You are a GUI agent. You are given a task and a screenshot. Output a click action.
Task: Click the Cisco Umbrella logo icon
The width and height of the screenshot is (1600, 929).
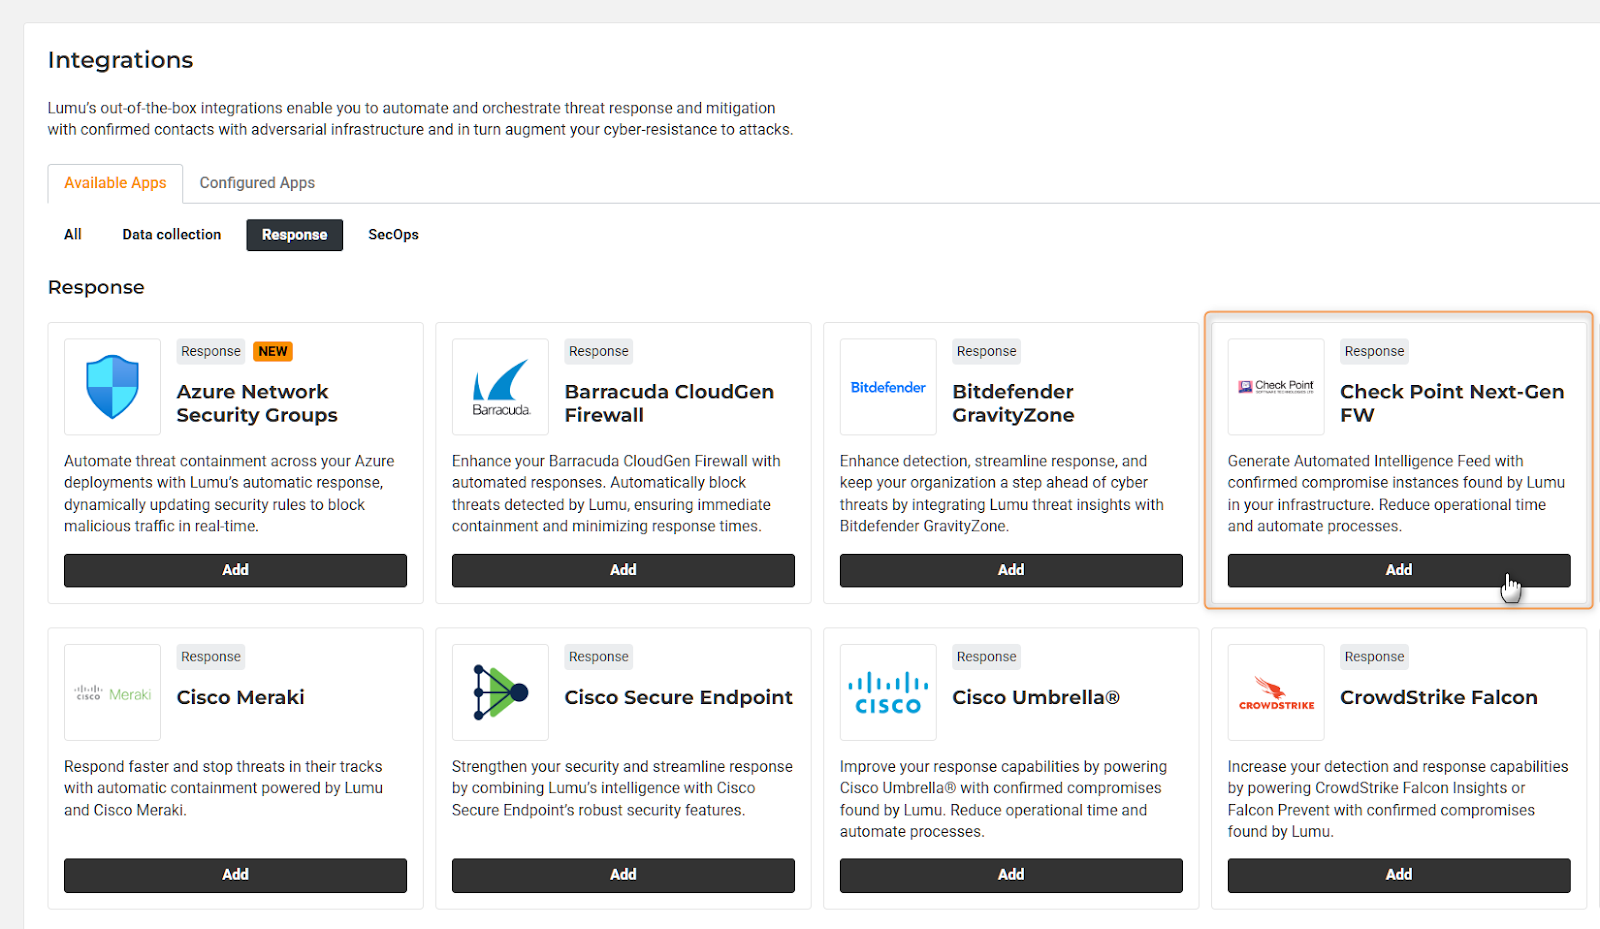(x=888, y=693)
